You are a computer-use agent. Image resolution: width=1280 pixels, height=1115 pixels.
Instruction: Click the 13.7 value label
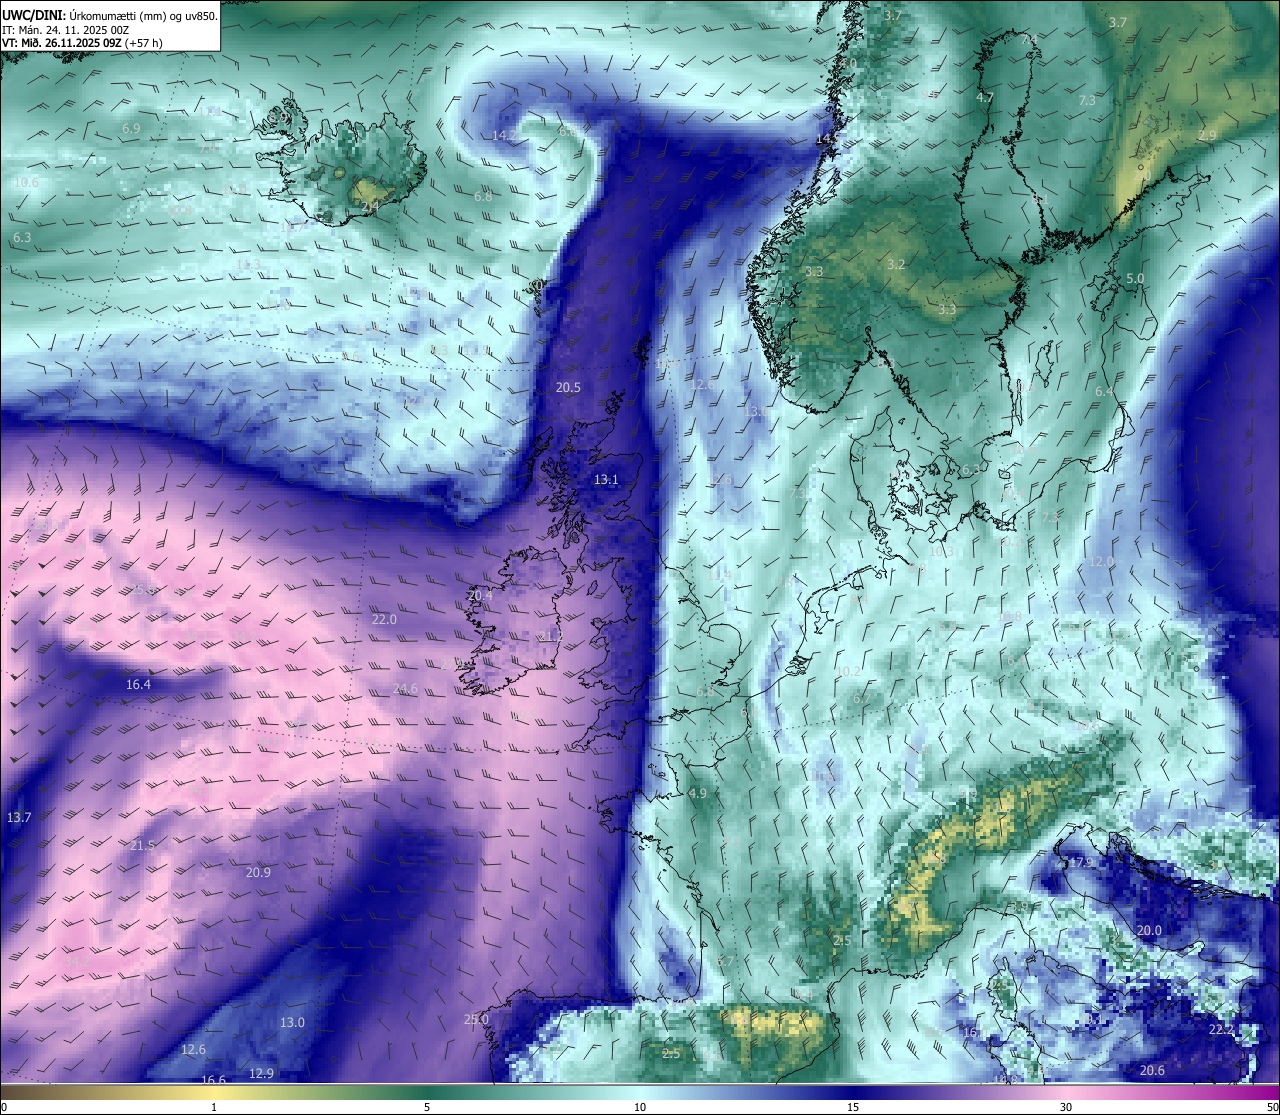19,817
